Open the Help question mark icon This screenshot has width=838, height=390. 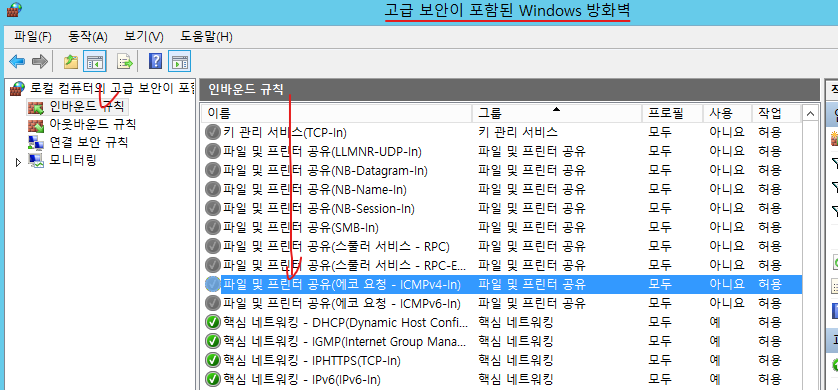tap(155, 62)
